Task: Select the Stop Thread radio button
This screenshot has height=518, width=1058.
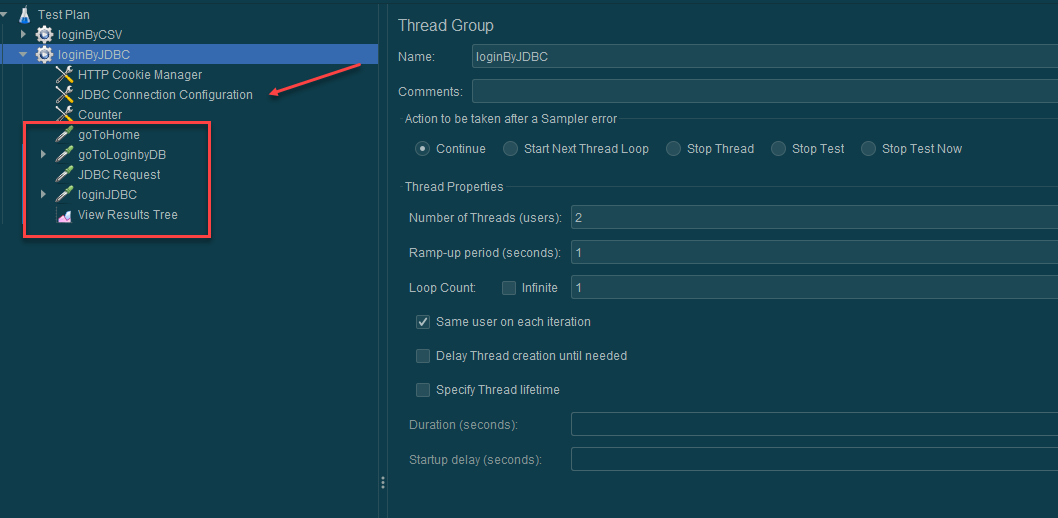Action: [678, 149]
